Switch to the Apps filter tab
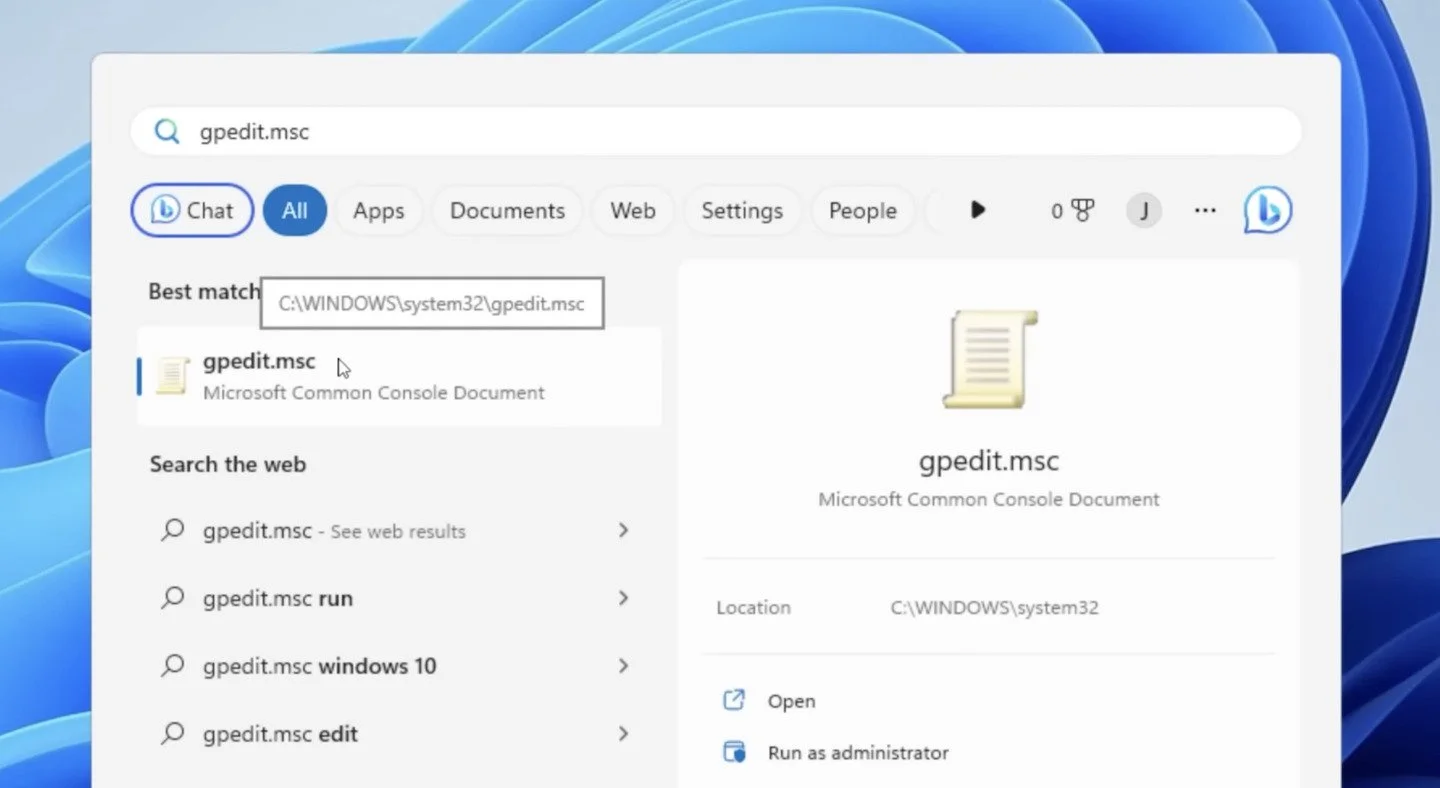Viewport: 1440px width, 788px height. pos(379,210)
